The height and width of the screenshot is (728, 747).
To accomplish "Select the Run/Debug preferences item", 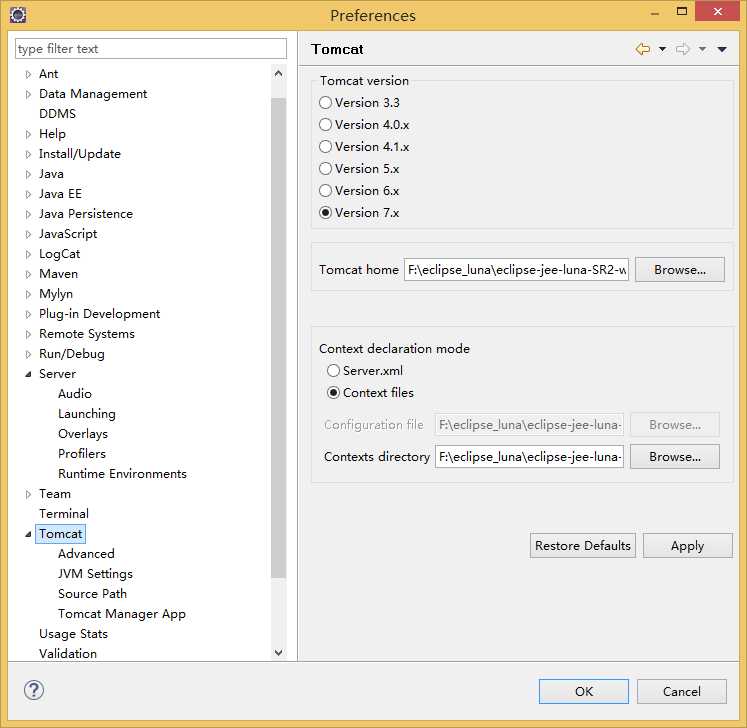I will pos(71,354).
